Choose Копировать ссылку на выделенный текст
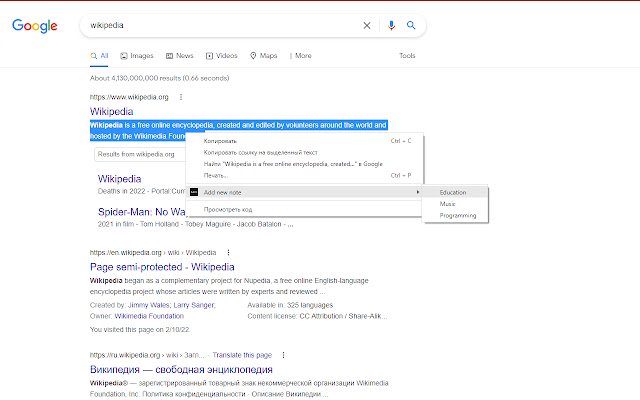Viewport: 640px width, 400px height. pyautogui.click(x=304, y=152)
